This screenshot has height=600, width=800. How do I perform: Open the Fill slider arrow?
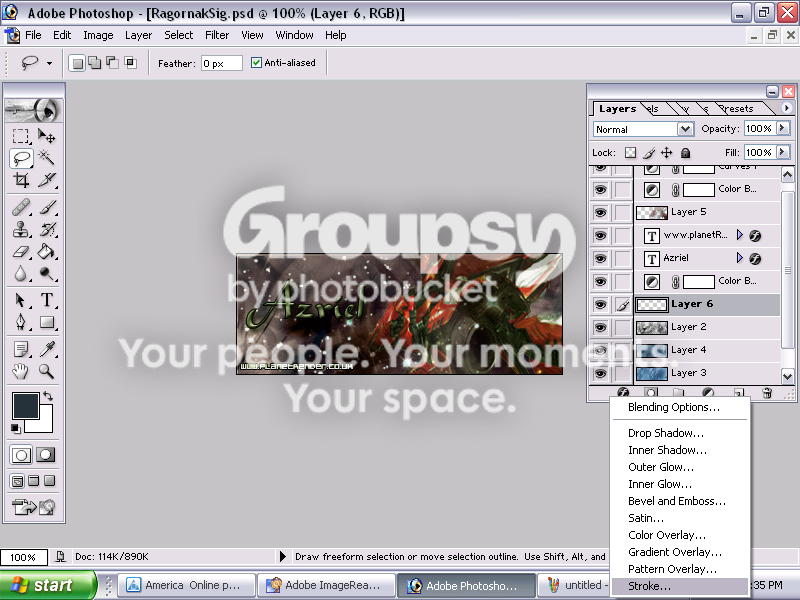pyautogui.click(x=783, y=152)
